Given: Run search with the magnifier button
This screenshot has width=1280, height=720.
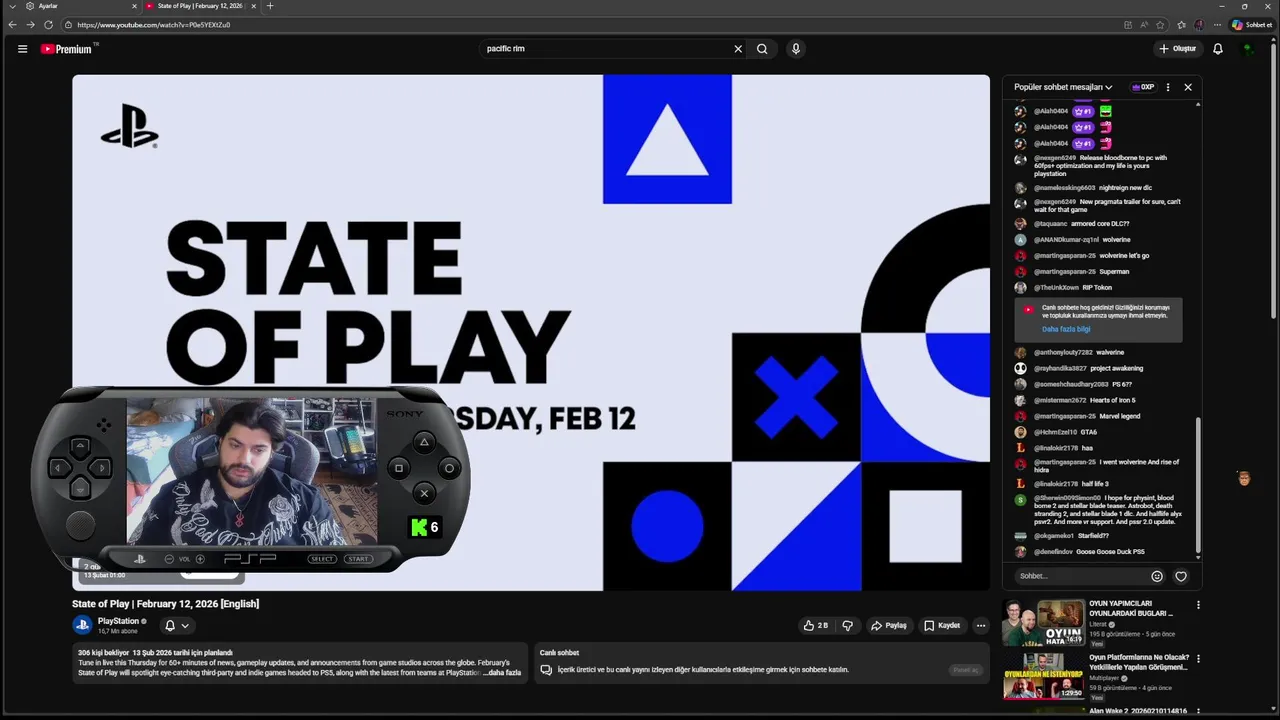Looking at the screenshot, I should coord(762,49).
